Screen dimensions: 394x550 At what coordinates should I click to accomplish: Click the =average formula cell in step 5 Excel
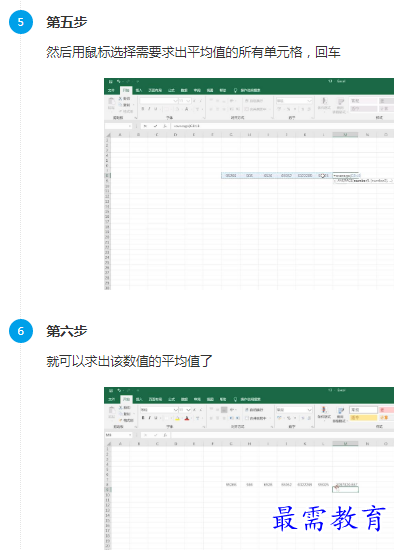point(345,175)
